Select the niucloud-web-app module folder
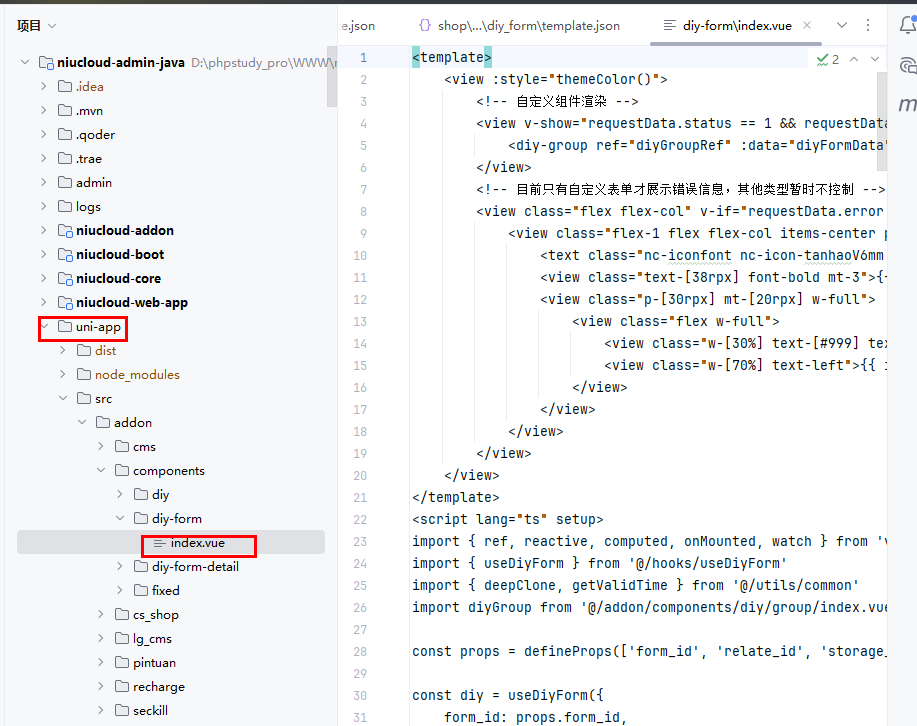The width and height of the screenshot is (917, 726). pos(131,303)
